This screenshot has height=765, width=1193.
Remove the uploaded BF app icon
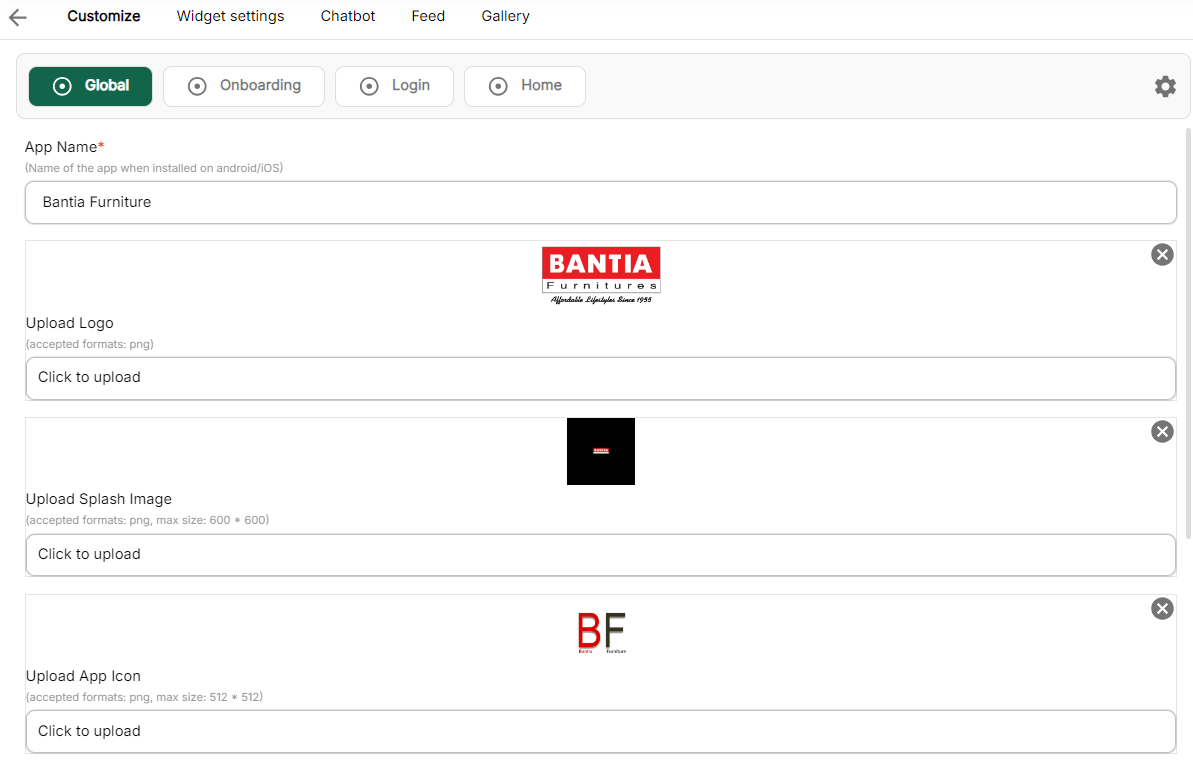point(1162,608)
